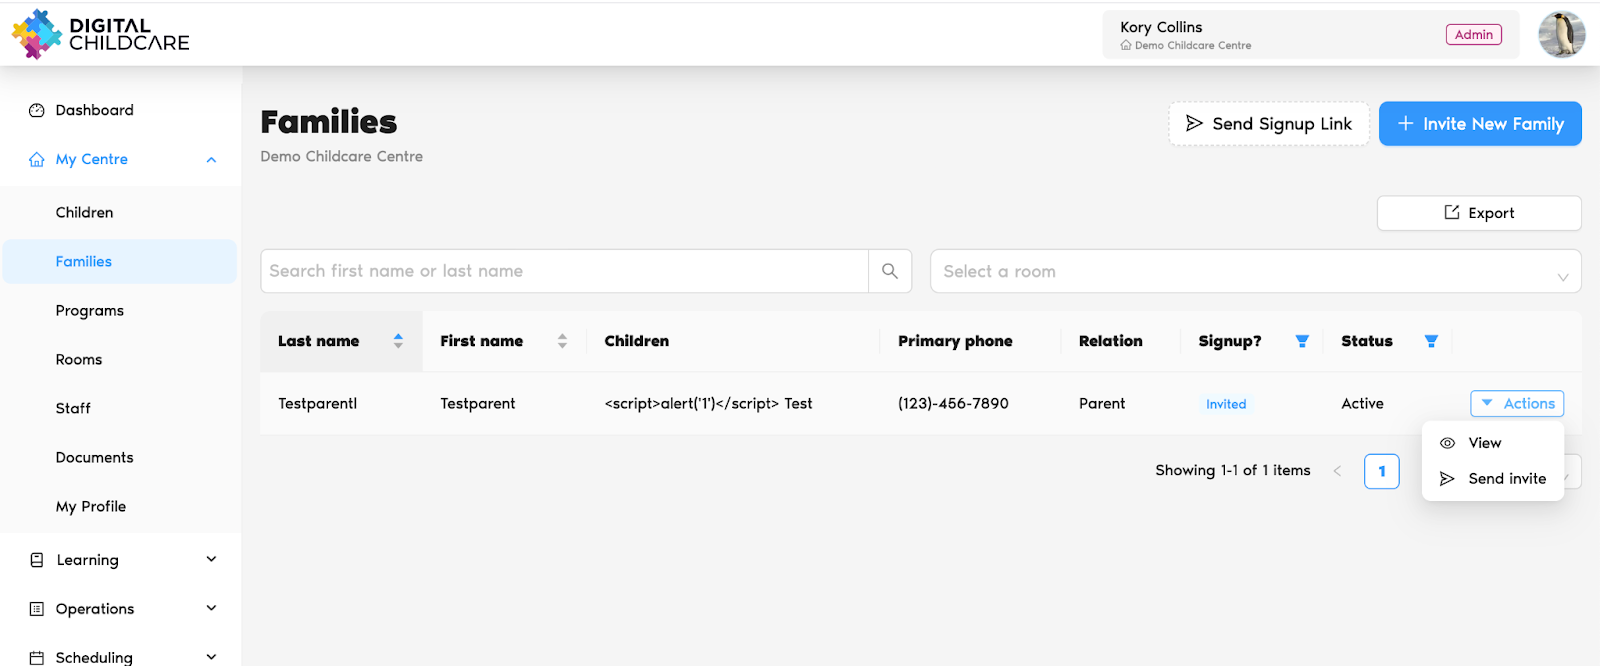Click the Send Signup Link button

(x=1269, y=123)
